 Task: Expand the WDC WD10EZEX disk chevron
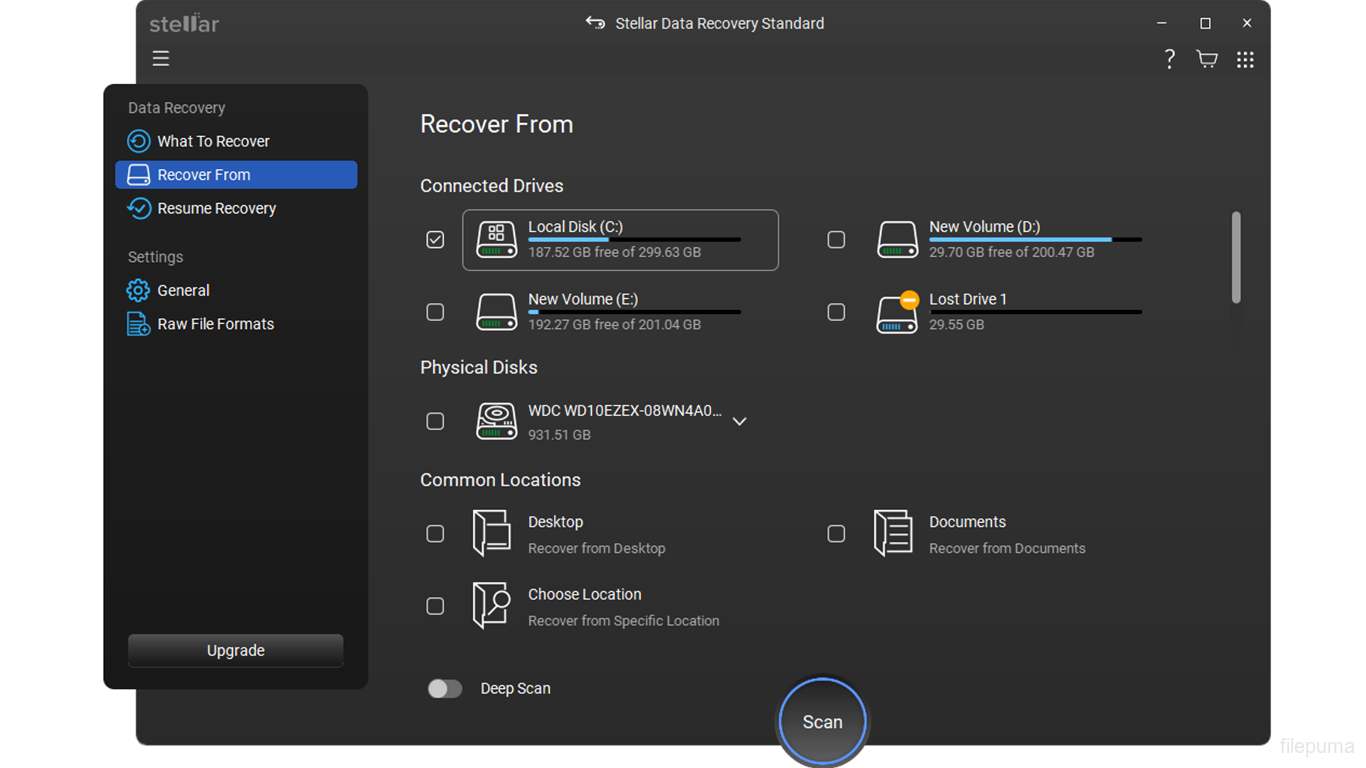click(739, 421)
